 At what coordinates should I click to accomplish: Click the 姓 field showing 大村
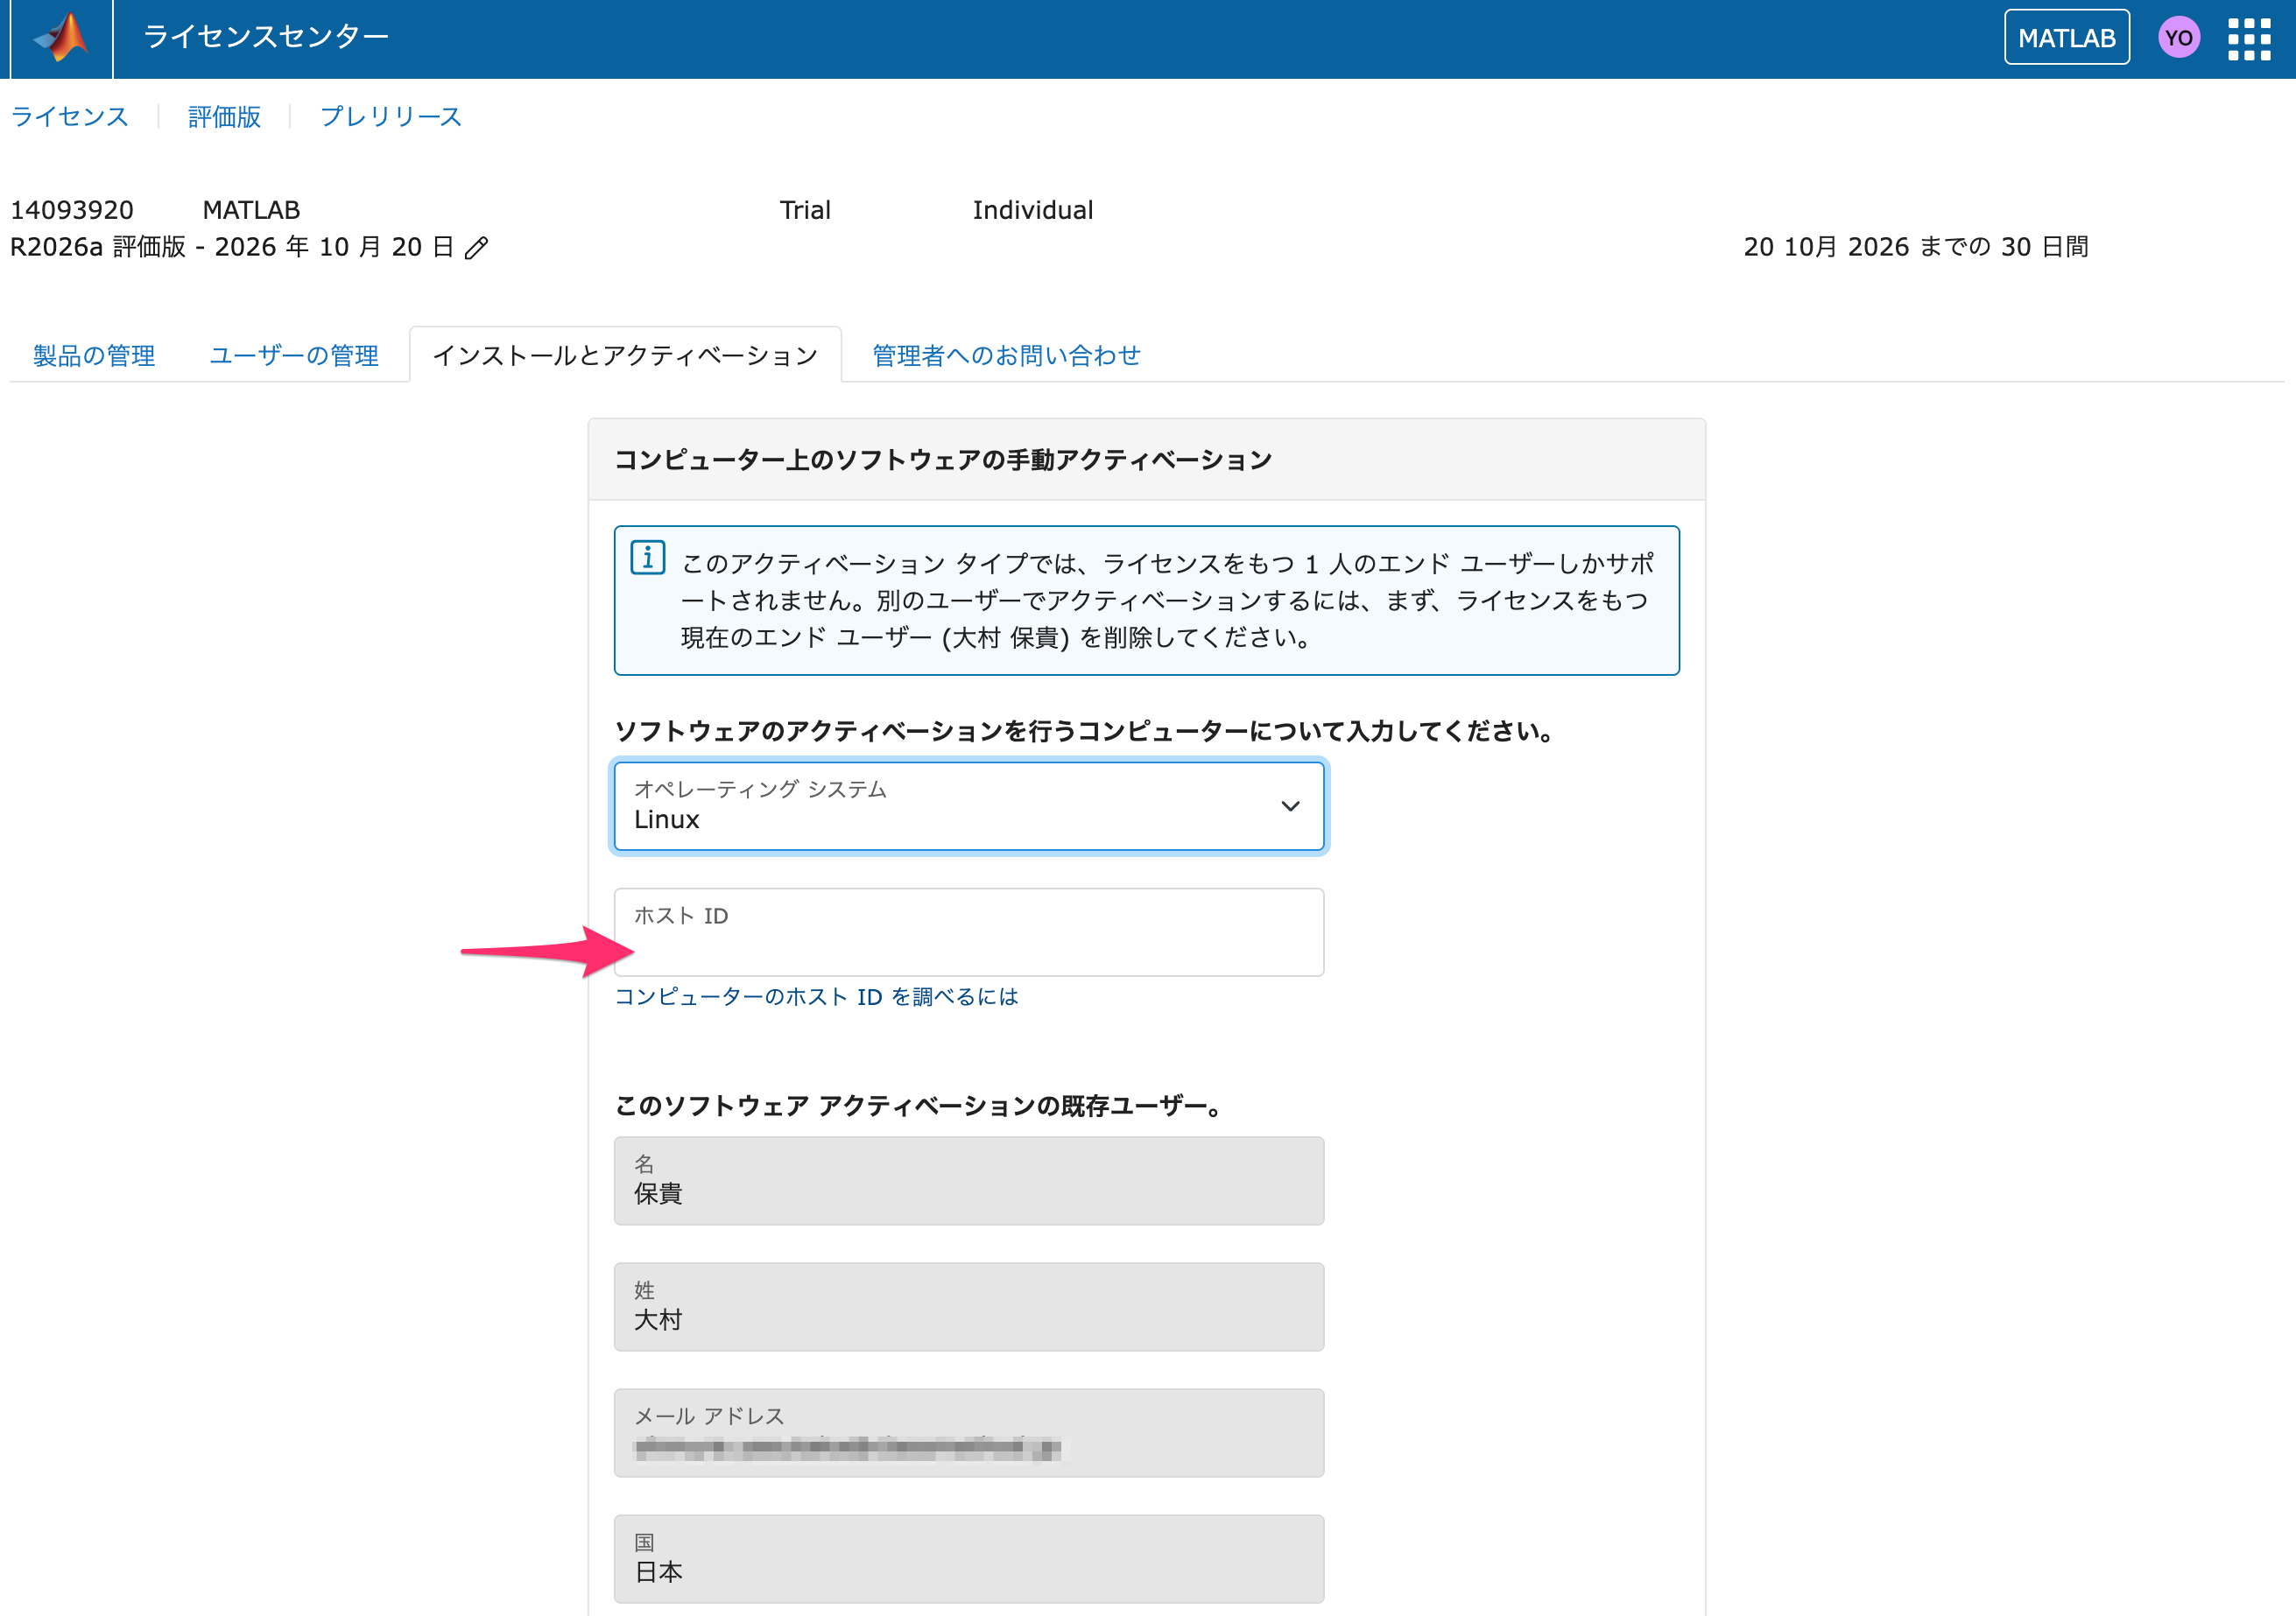pyautogui.click(x=969, y=1307)
